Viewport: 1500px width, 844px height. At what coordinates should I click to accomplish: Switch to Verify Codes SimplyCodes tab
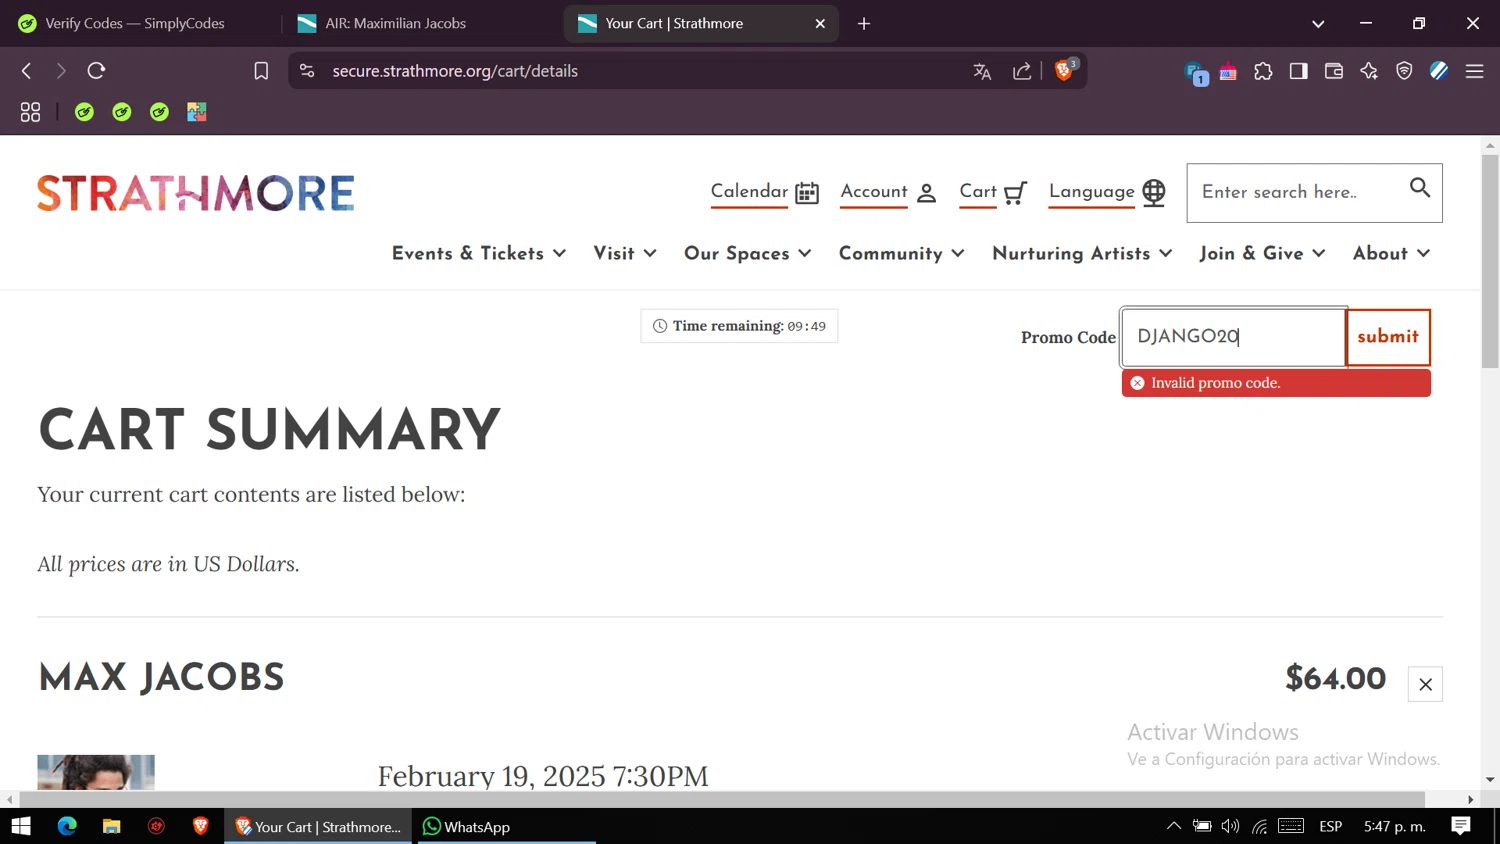[135, 23]
